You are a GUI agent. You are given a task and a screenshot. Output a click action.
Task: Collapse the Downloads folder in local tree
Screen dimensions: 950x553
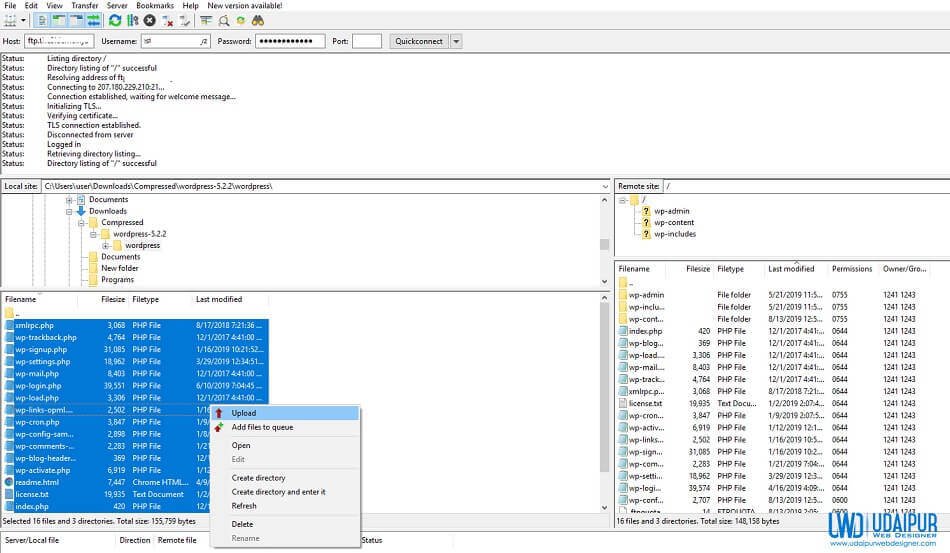pyautogui.click(x=69, y=211)
